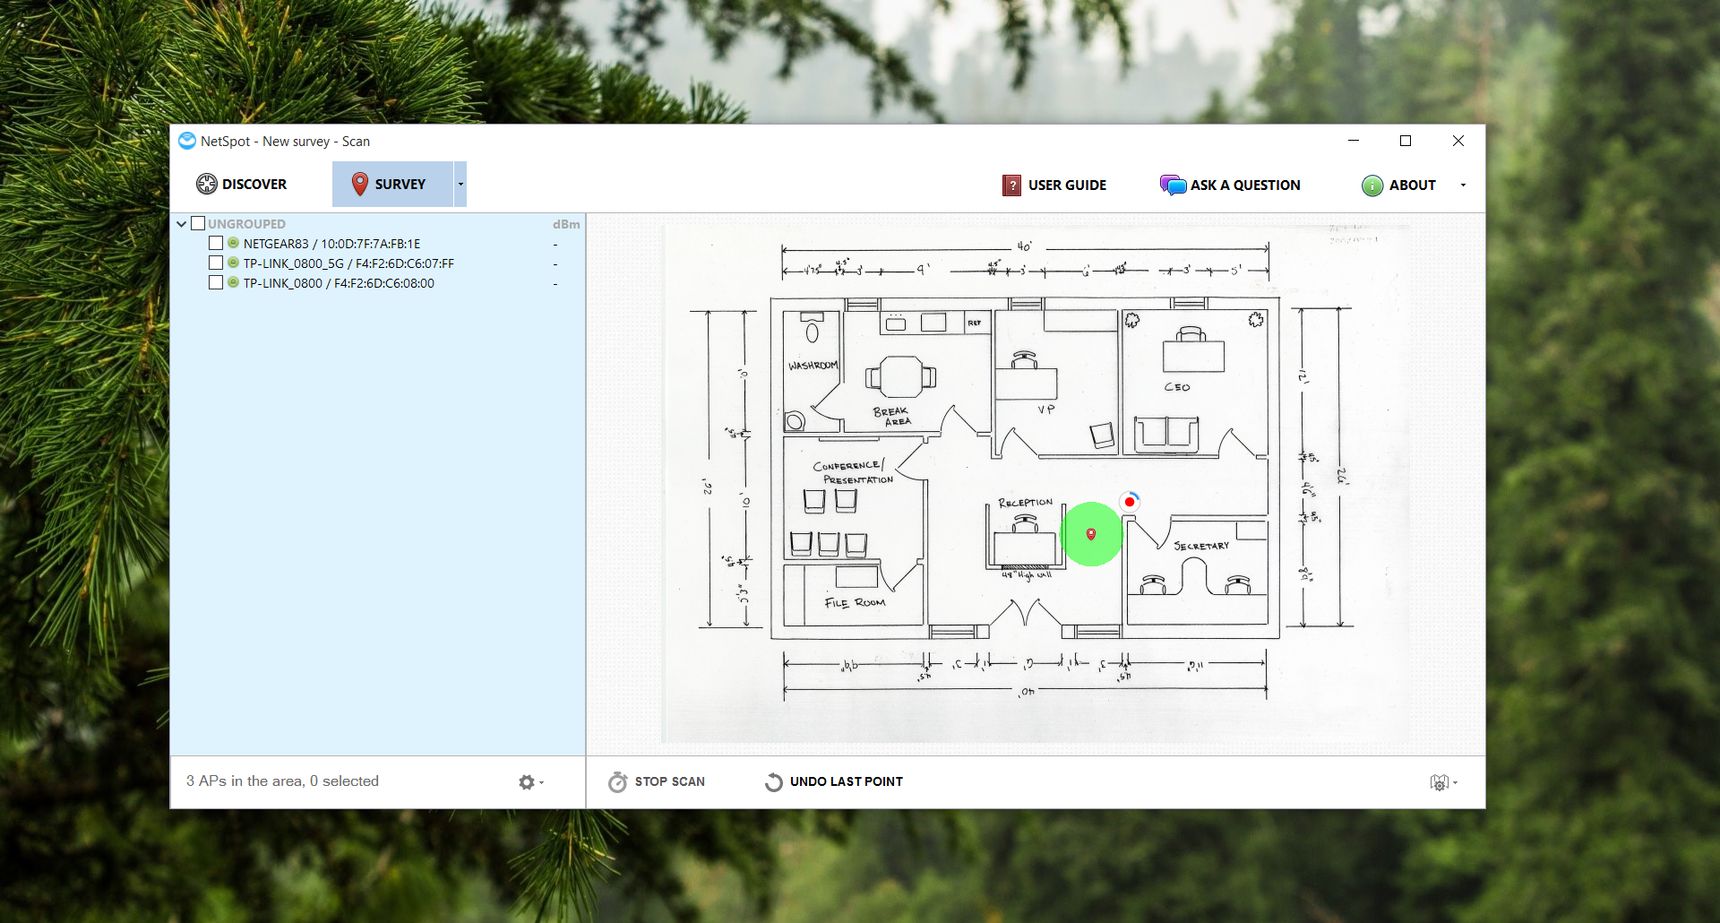Click the NetSpot app icon in title bar

coord(187,141)
